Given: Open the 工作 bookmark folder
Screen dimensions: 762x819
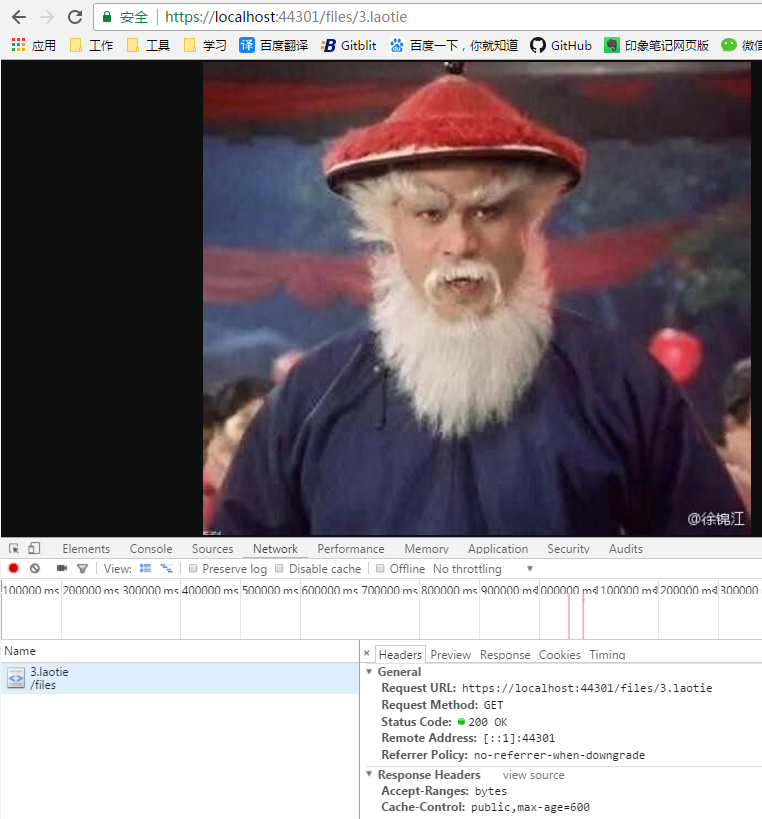Looking at the screenshot, I should 91,45.
